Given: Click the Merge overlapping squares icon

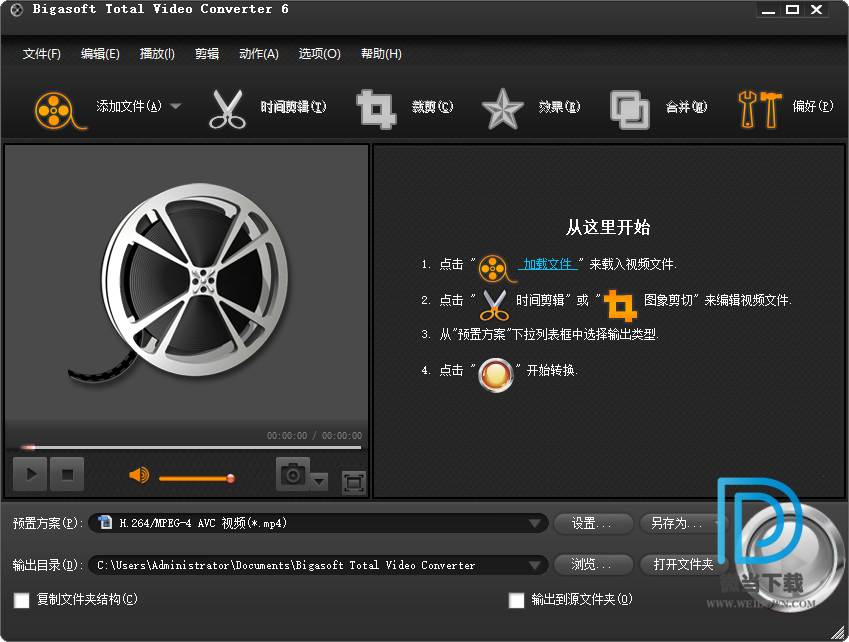Looking at the screenshot, I should click(629, 109).
